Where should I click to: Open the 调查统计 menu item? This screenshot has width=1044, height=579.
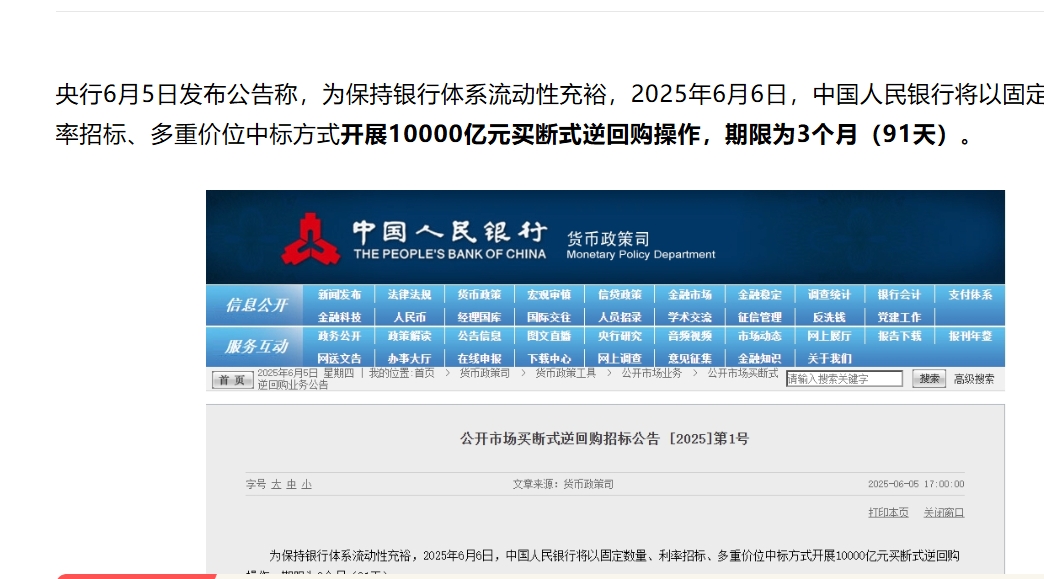[830, 295]
